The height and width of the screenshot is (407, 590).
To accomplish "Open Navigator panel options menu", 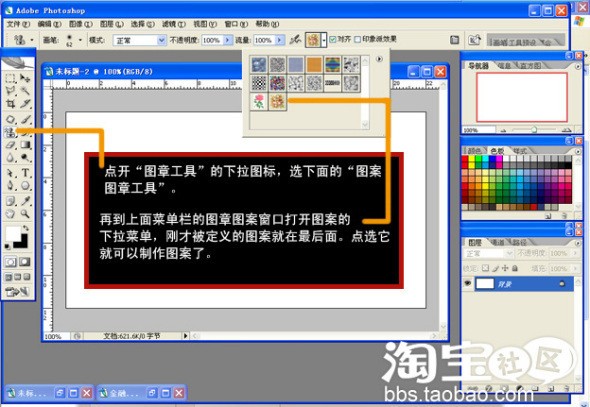I will point(578,67).
